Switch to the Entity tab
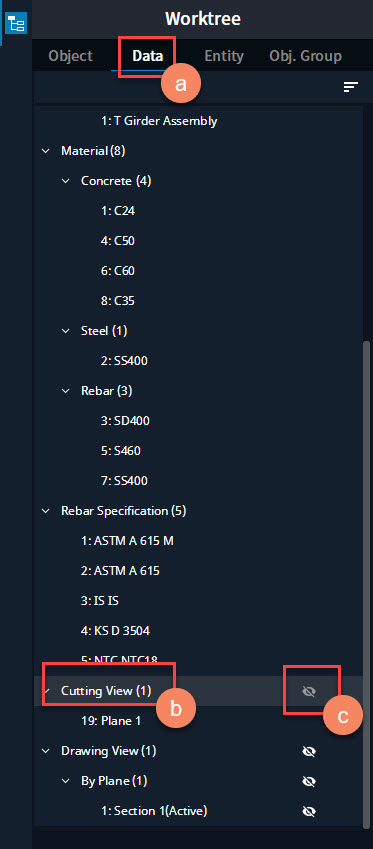 (224, 56)
